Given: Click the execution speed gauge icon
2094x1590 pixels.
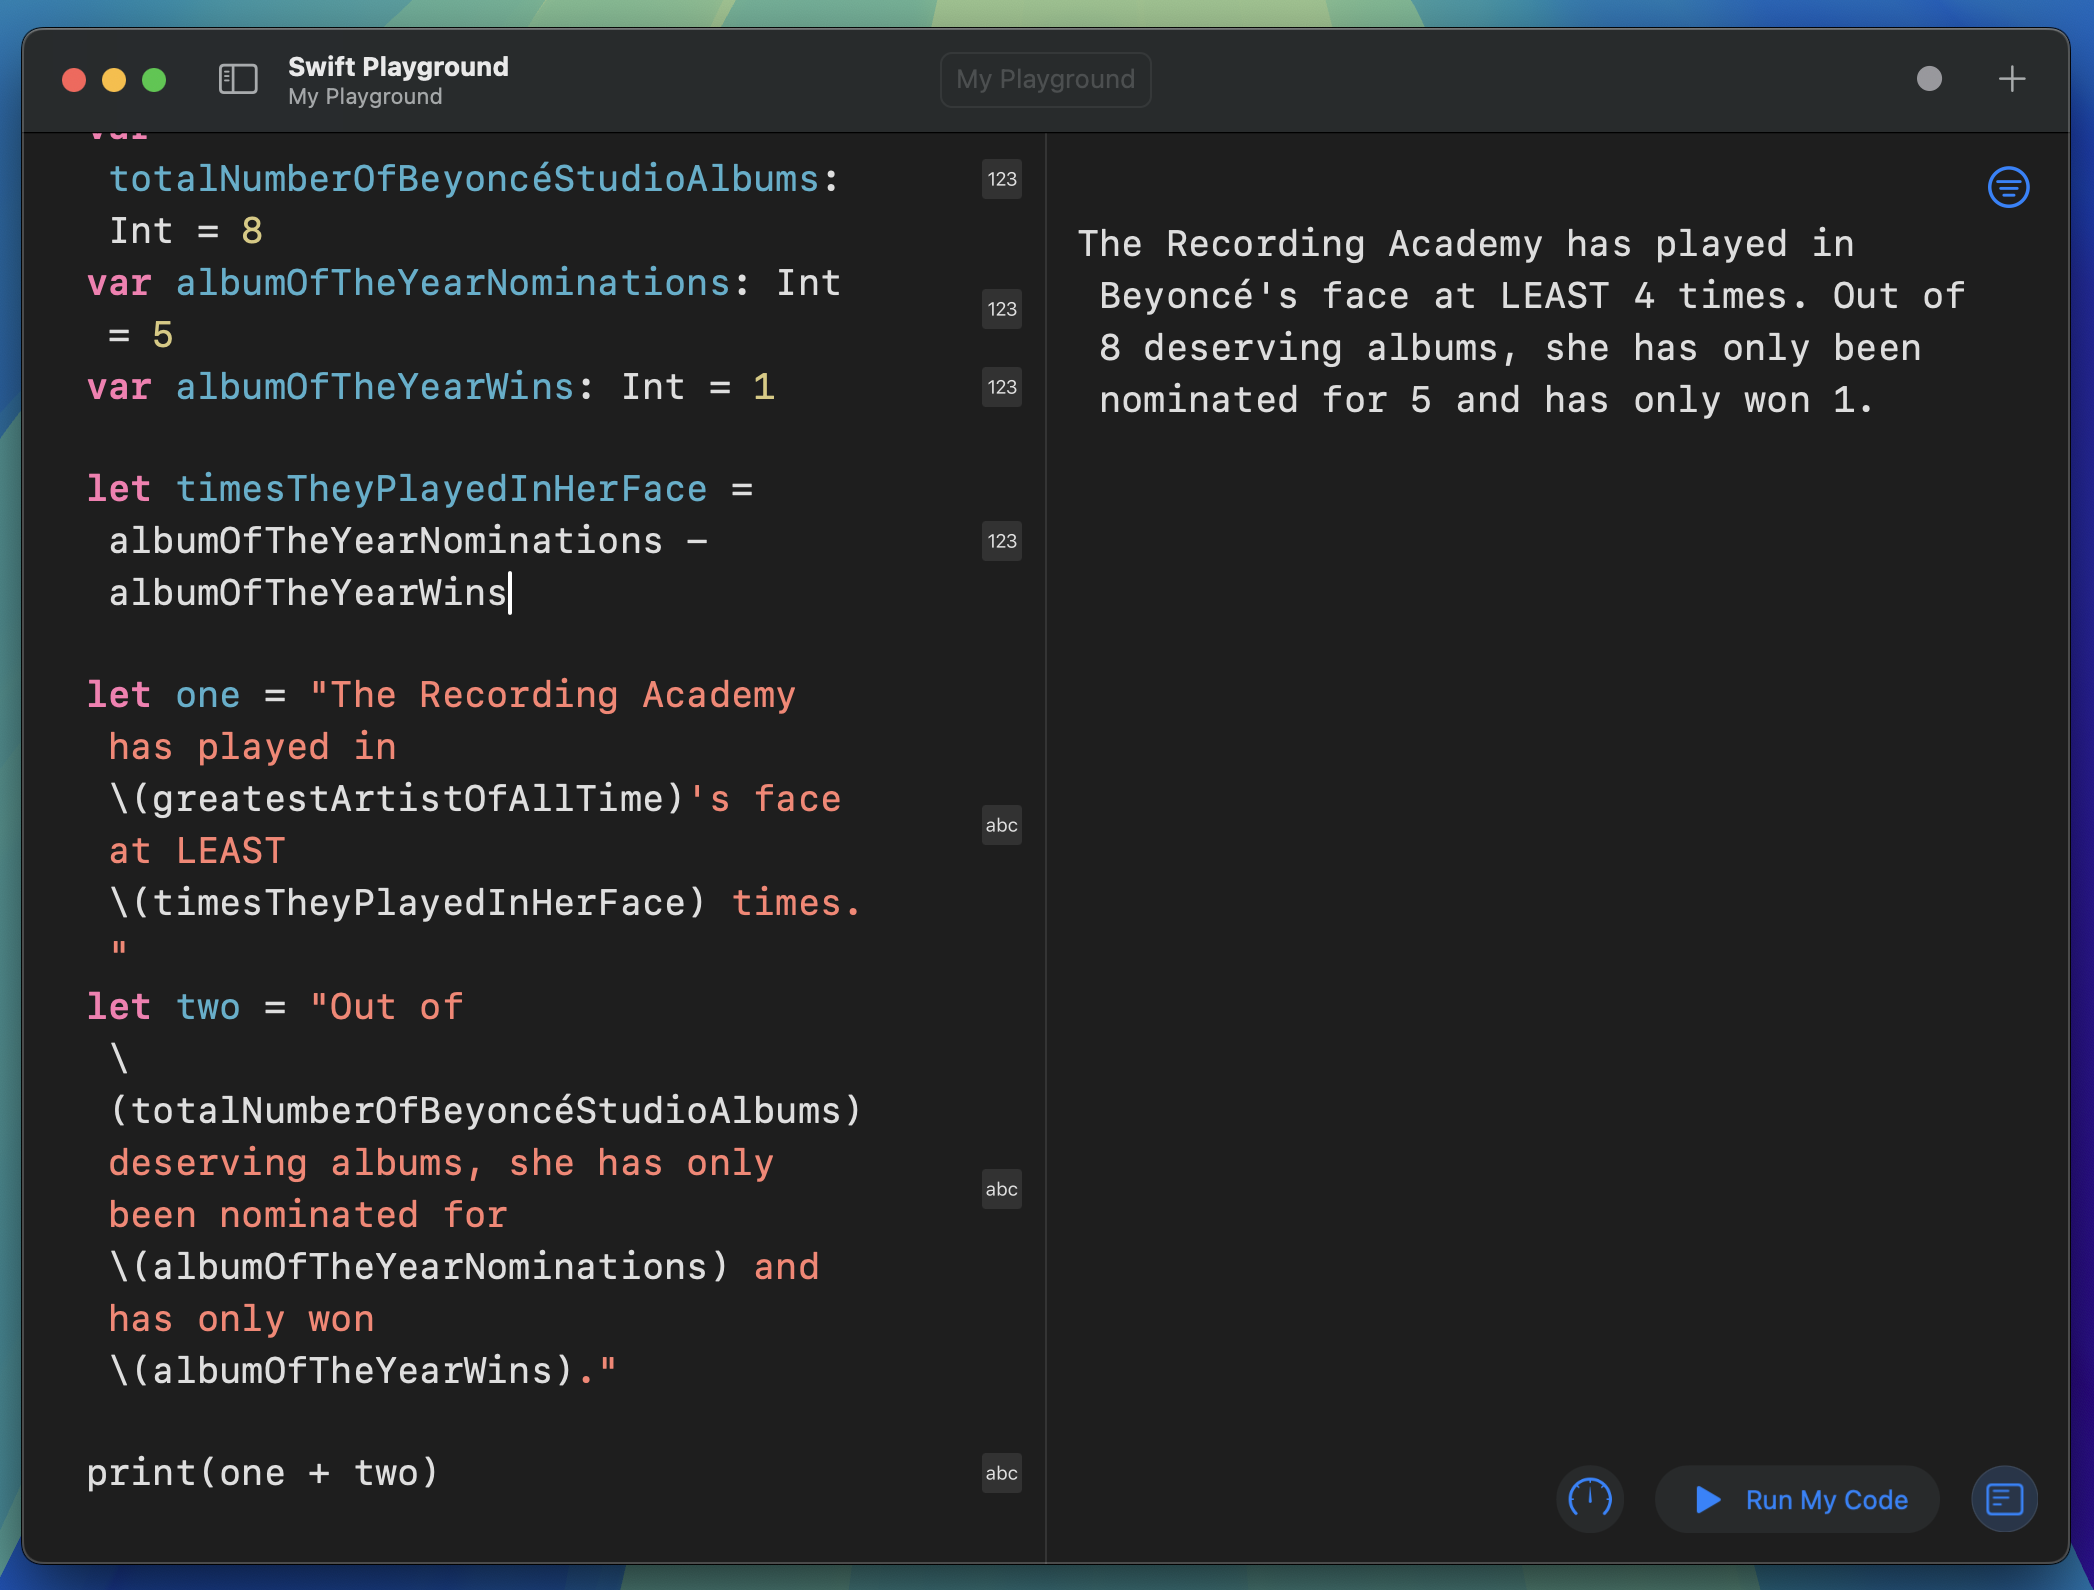Looking at the screenshot, I should pyautogui.click(x=1590, y=1498).
